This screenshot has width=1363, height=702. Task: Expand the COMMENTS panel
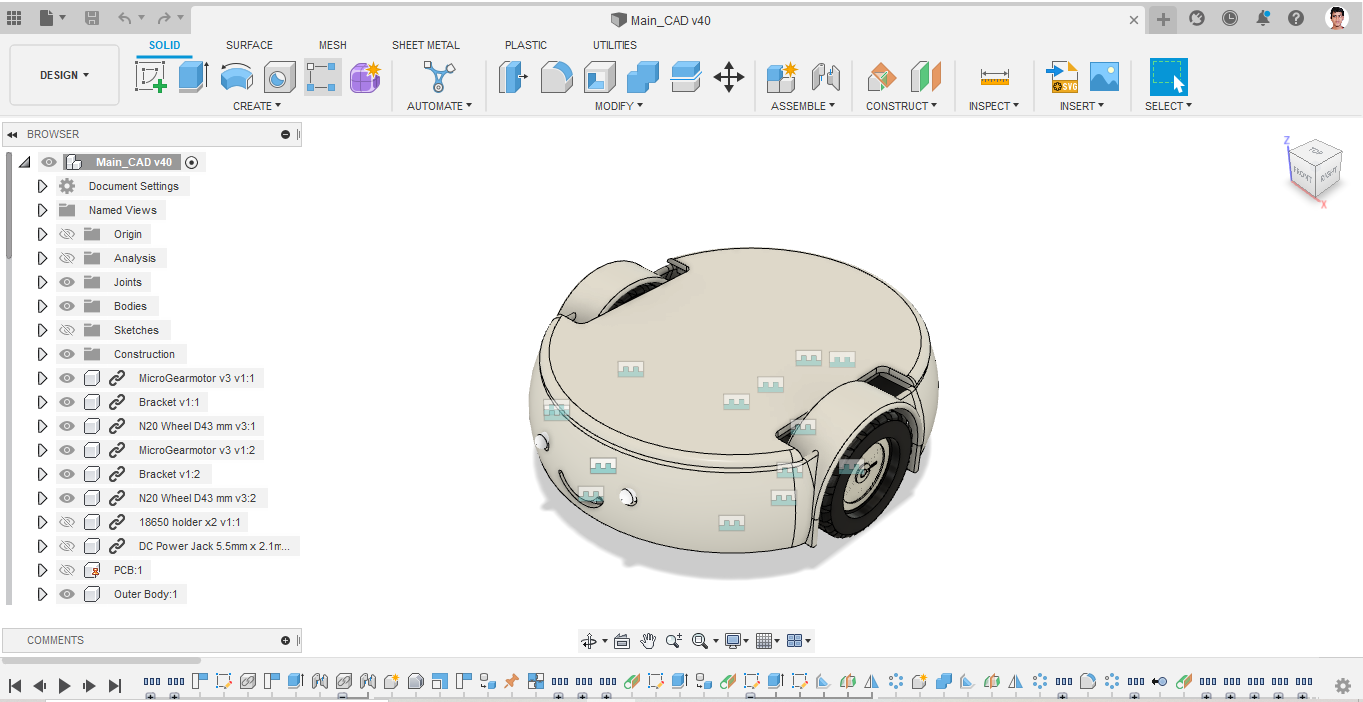coord(55,640)
